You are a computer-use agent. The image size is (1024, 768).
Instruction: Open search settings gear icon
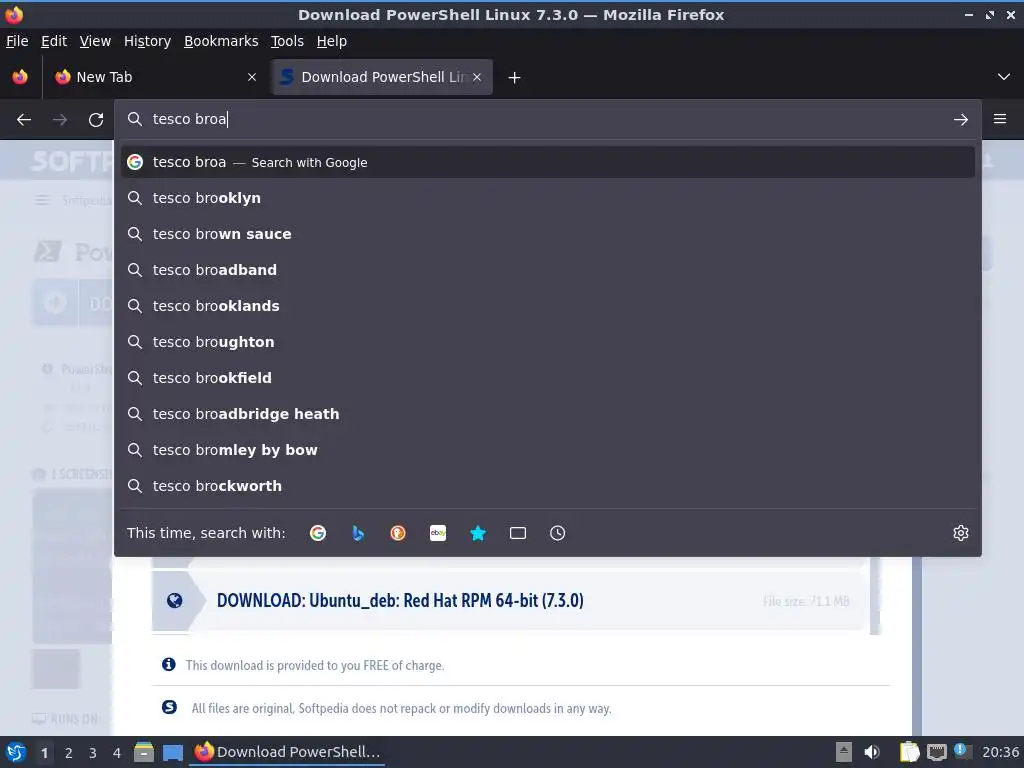pos(961,533)
